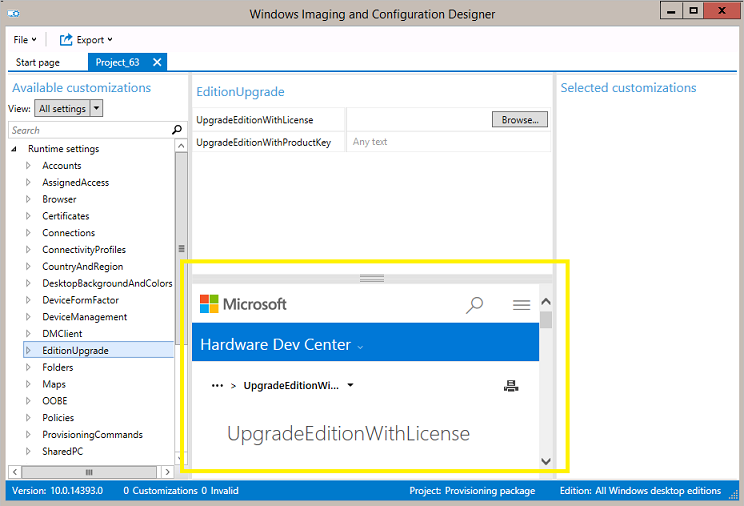Click the Browse button for UpgradeEditionWithLicense

pyautogui.click(x=519, y=120)
